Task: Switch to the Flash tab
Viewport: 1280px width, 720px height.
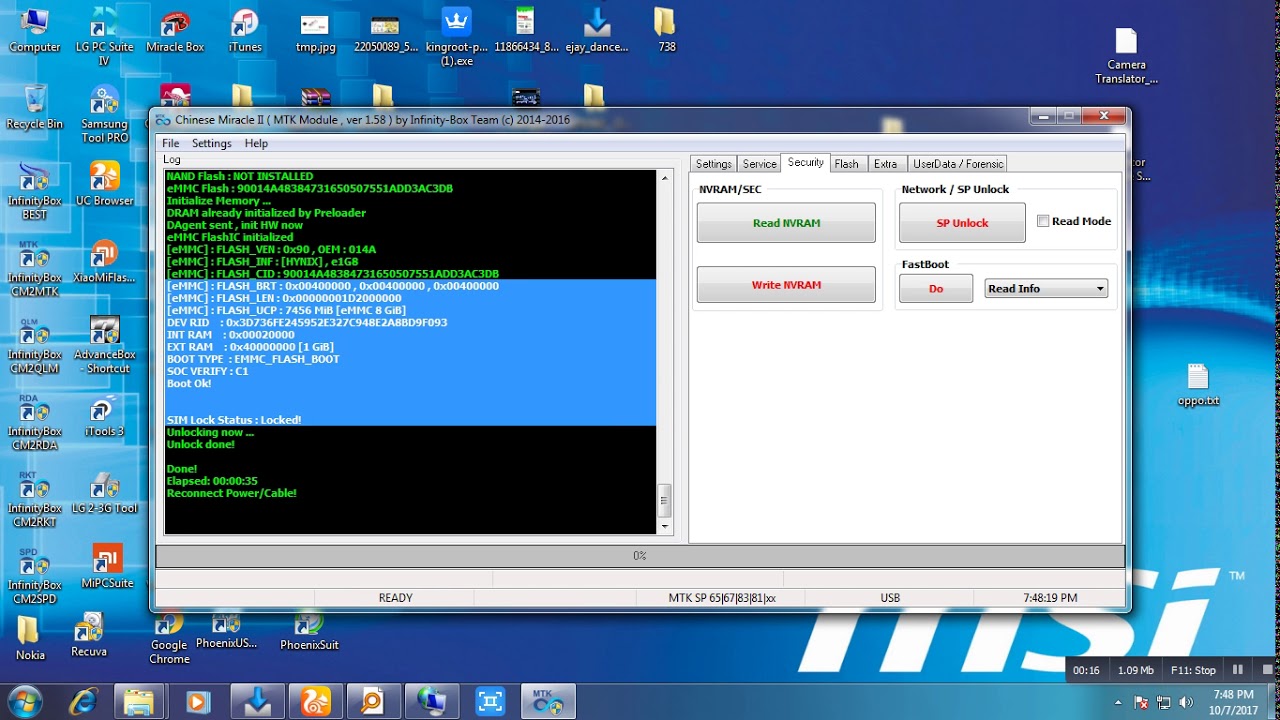Action: (846, 164)
